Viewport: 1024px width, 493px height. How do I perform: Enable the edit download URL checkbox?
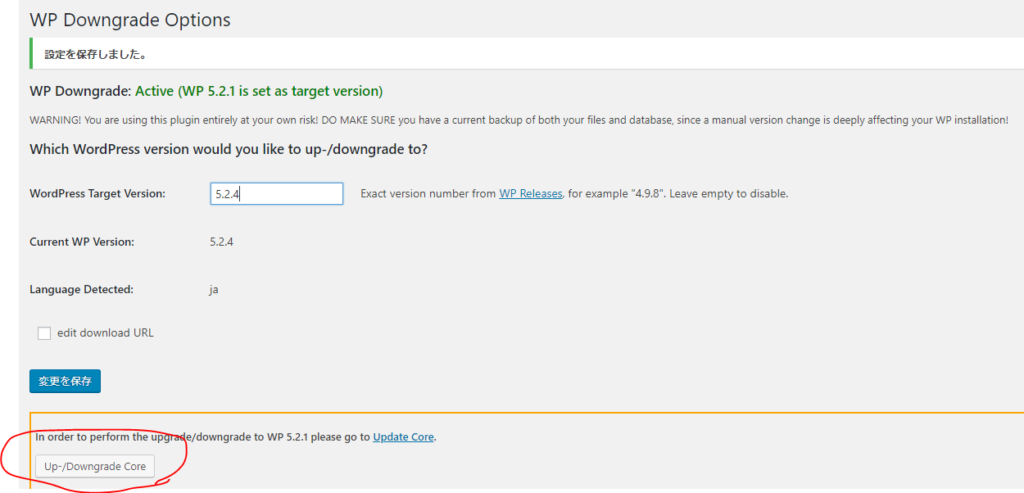click(44, 333)
